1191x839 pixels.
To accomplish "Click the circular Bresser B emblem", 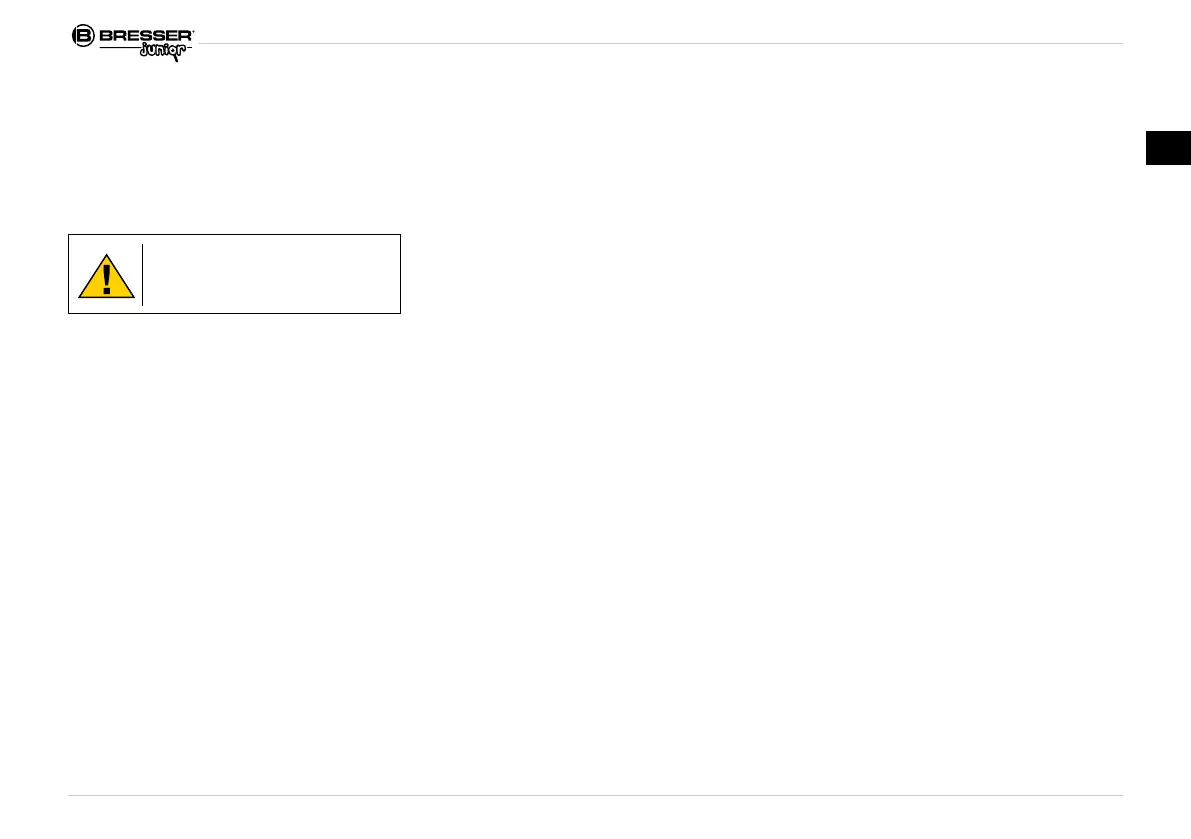I will (83, 36).
